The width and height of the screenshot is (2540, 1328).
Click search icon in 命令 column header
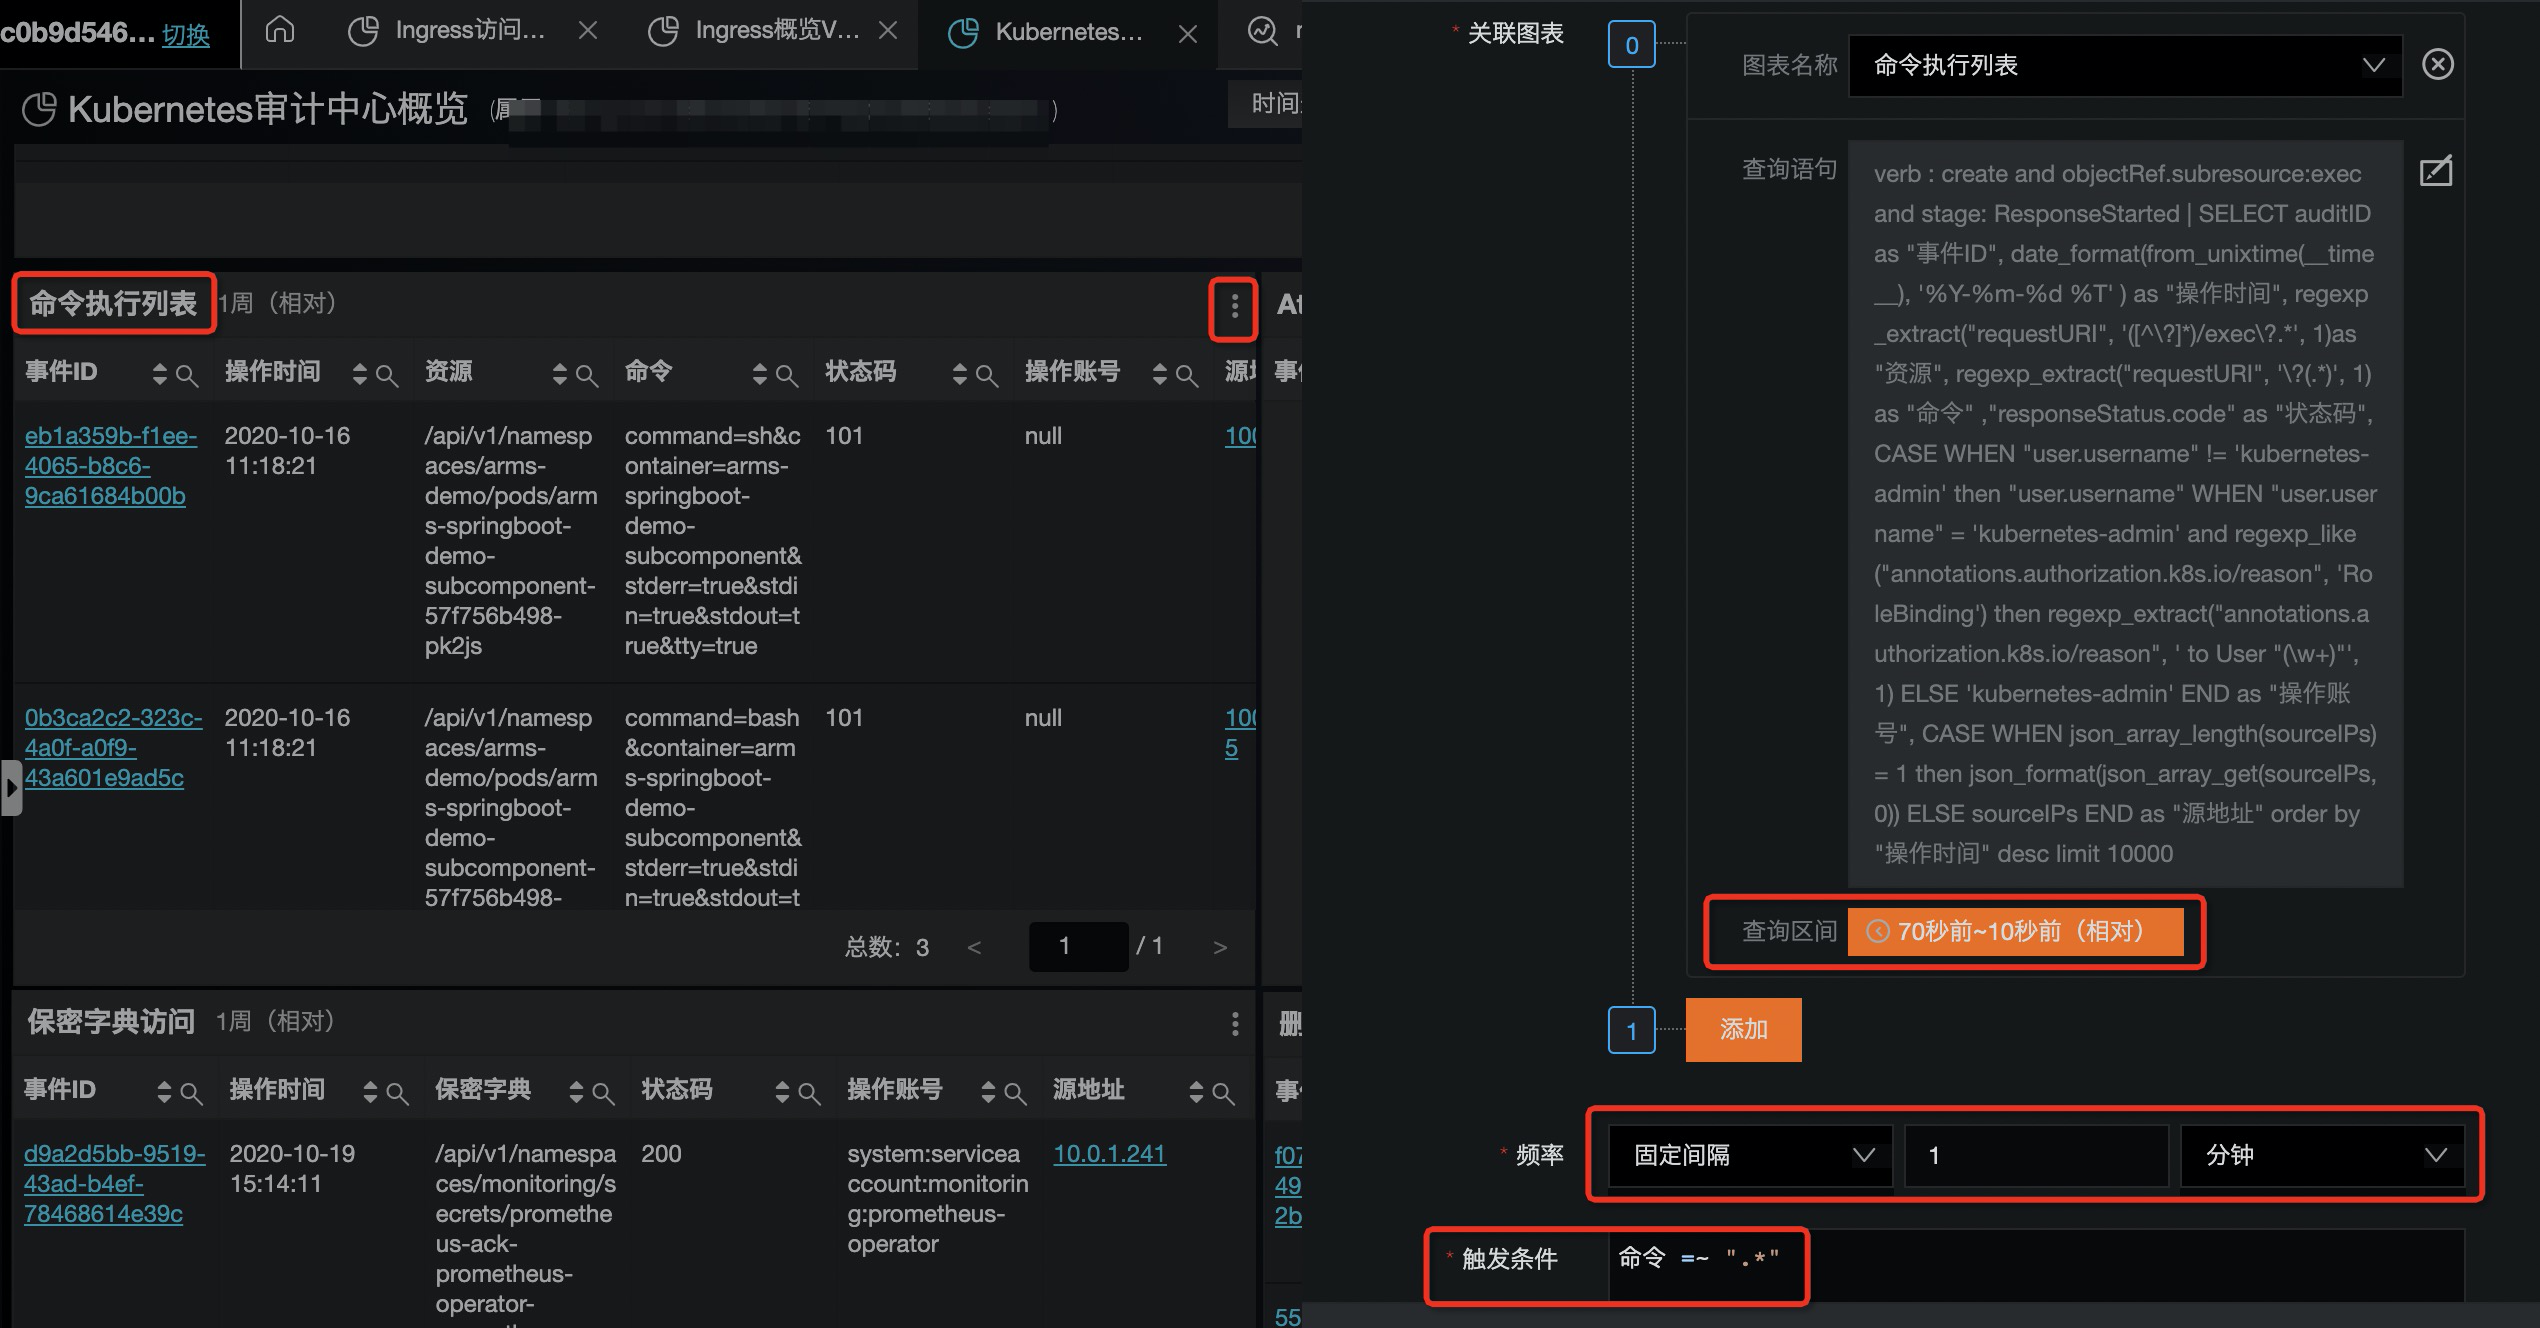click(786, 375)
